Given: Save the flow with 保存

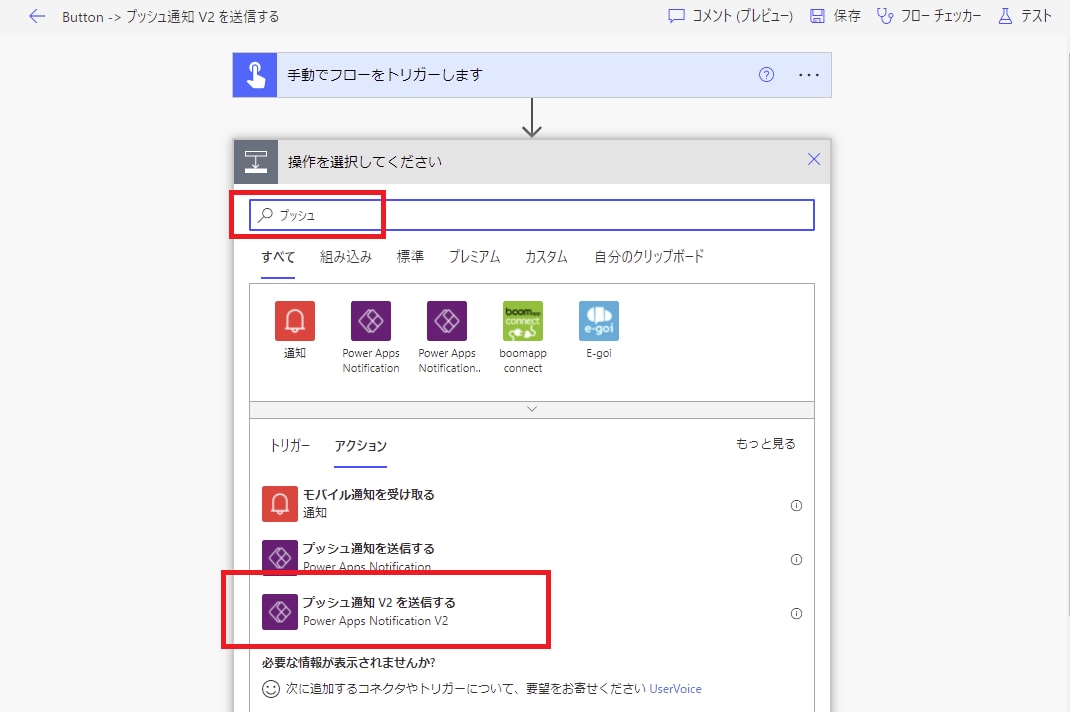Looking at the screenshot, I should click(x=835, y=16).
